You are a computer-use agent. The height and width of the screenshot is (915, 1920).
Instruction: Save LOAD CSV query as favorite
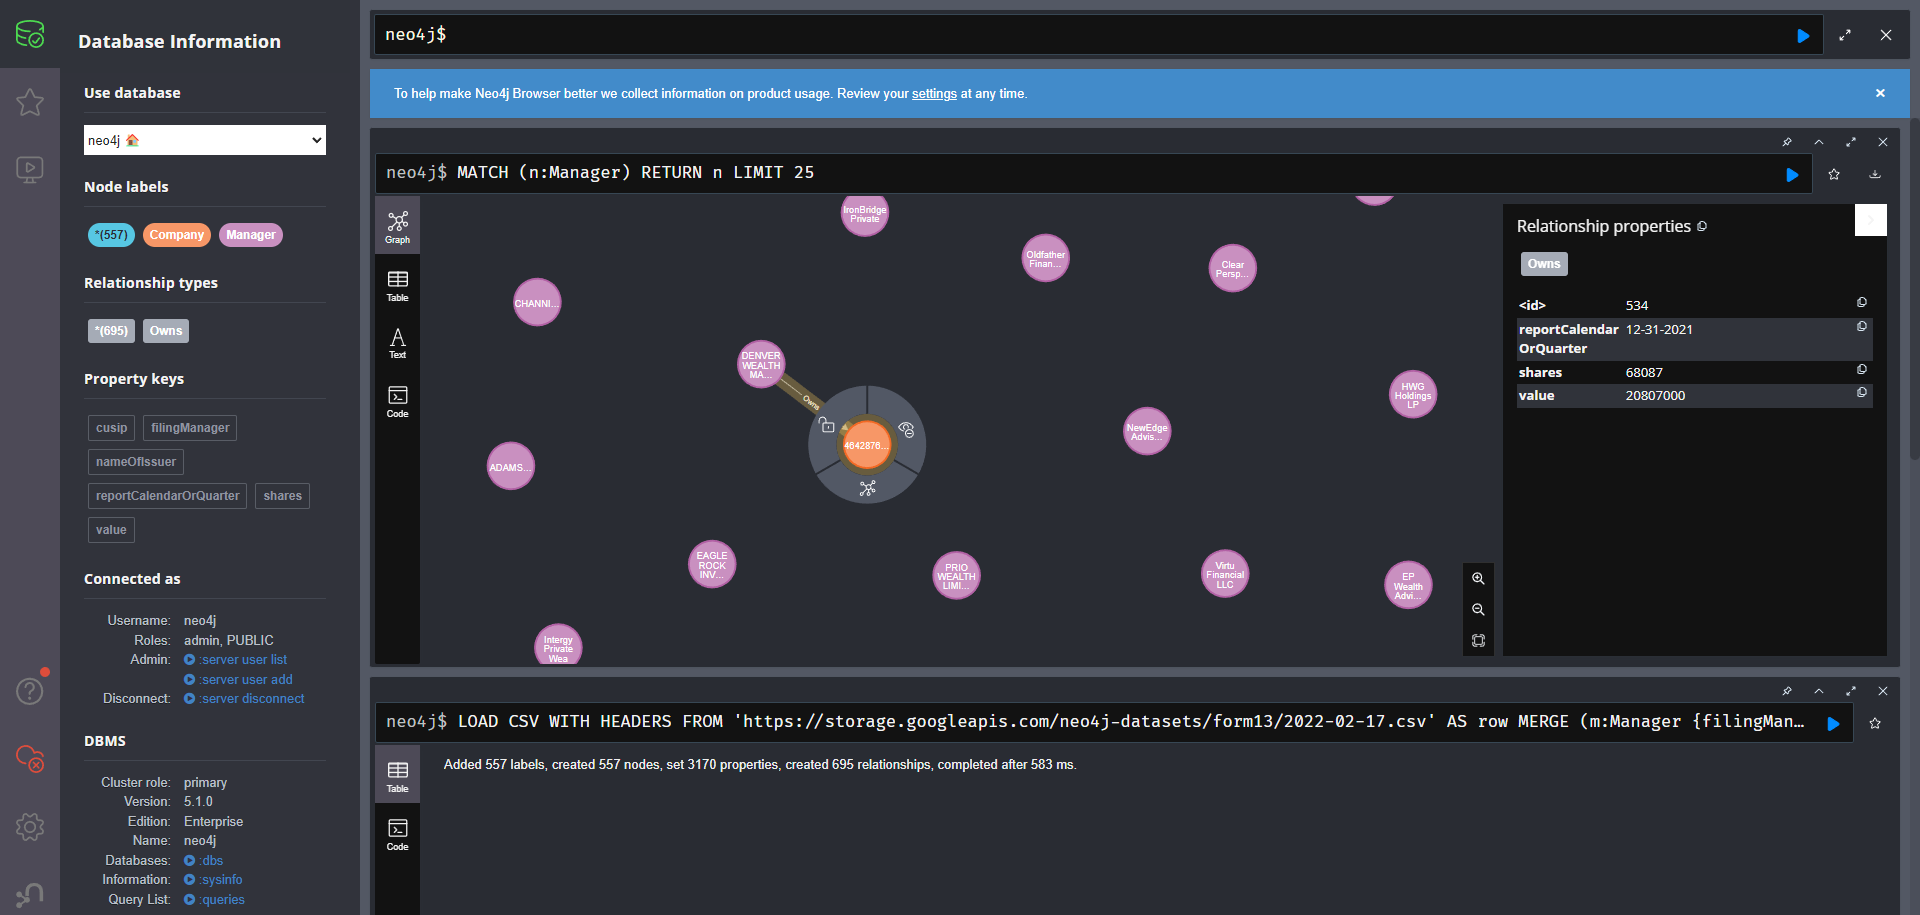pyautogui.click(x=1875, y=723)
